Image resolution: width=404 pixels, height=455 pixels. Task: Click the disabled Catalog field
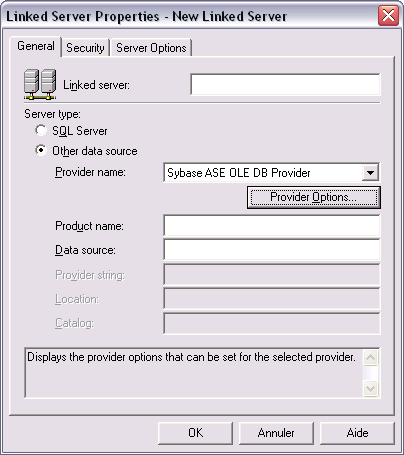(272, 323)
